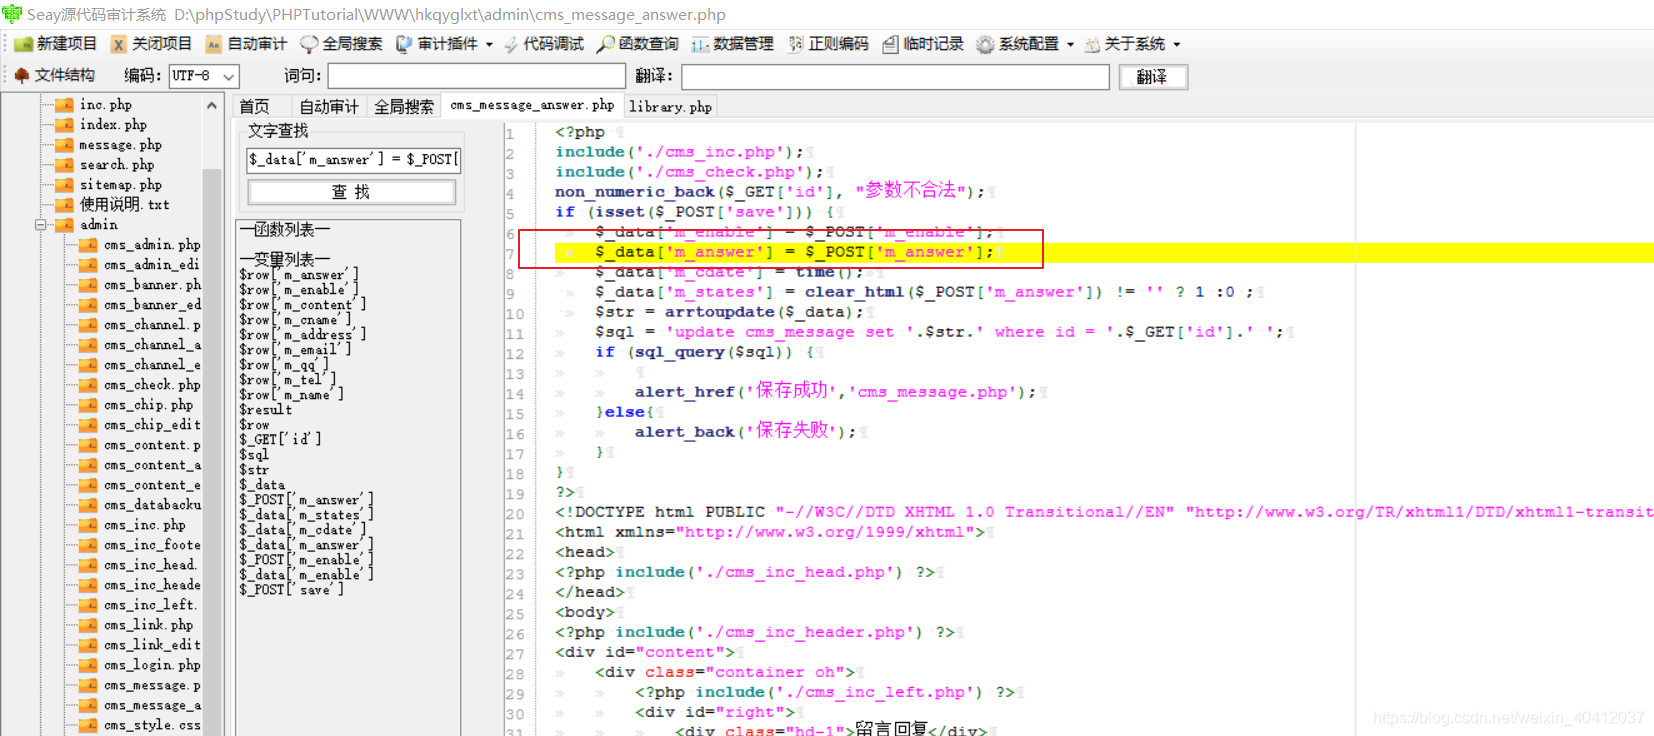Open inc.php in the file tree
1654x736 pixels.
tap(105, 105)
